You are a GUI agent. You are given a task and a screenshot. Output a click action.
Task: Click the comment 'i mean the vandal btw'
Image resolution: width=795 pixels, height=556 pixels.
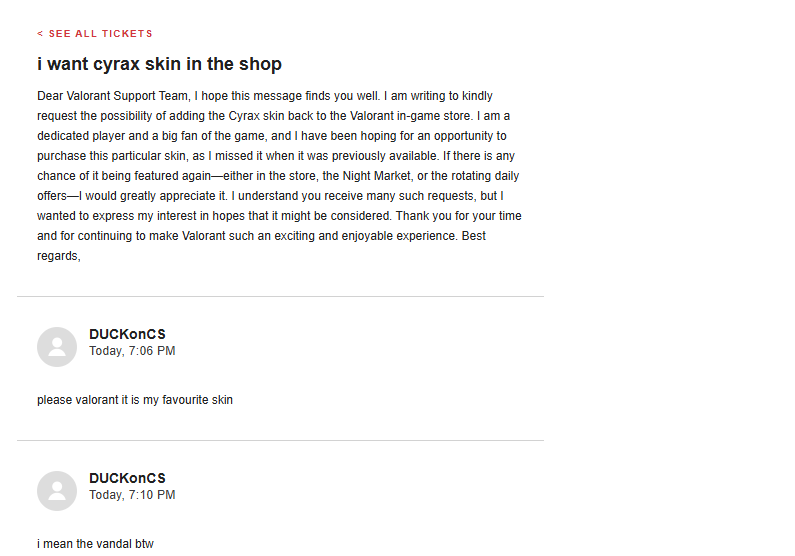tap(95, 544)
